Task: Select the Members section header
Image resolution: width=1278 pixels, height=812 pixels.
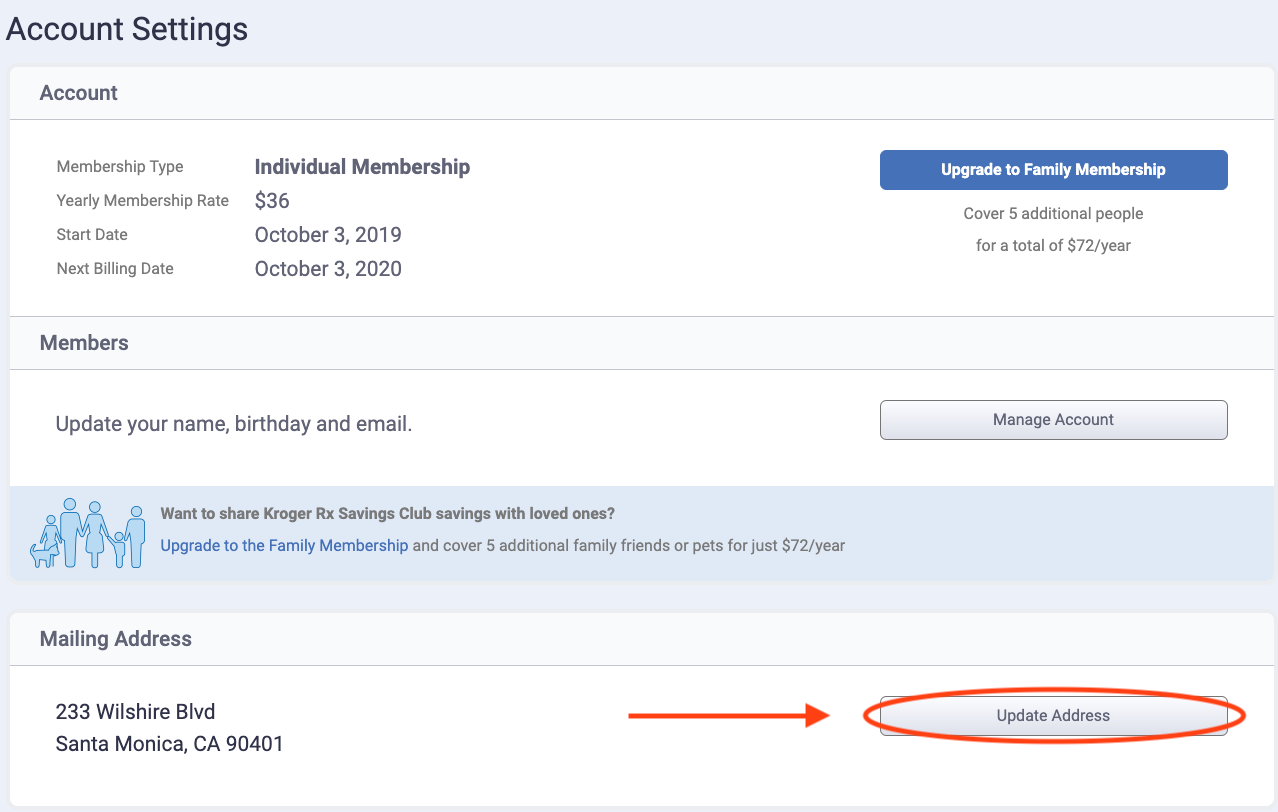Action: pos(84,343)
